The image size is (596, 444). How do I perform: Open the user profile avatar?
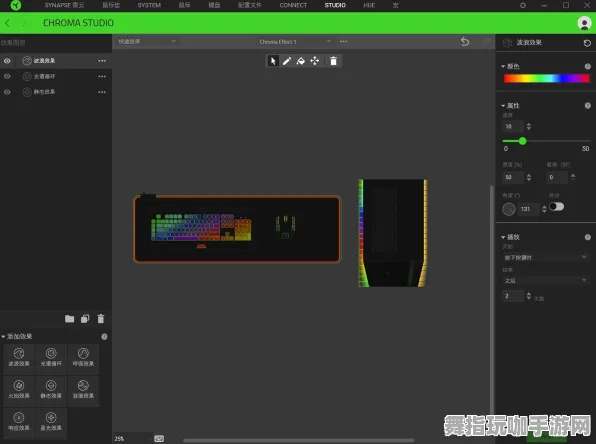click(x=584, y=23)
